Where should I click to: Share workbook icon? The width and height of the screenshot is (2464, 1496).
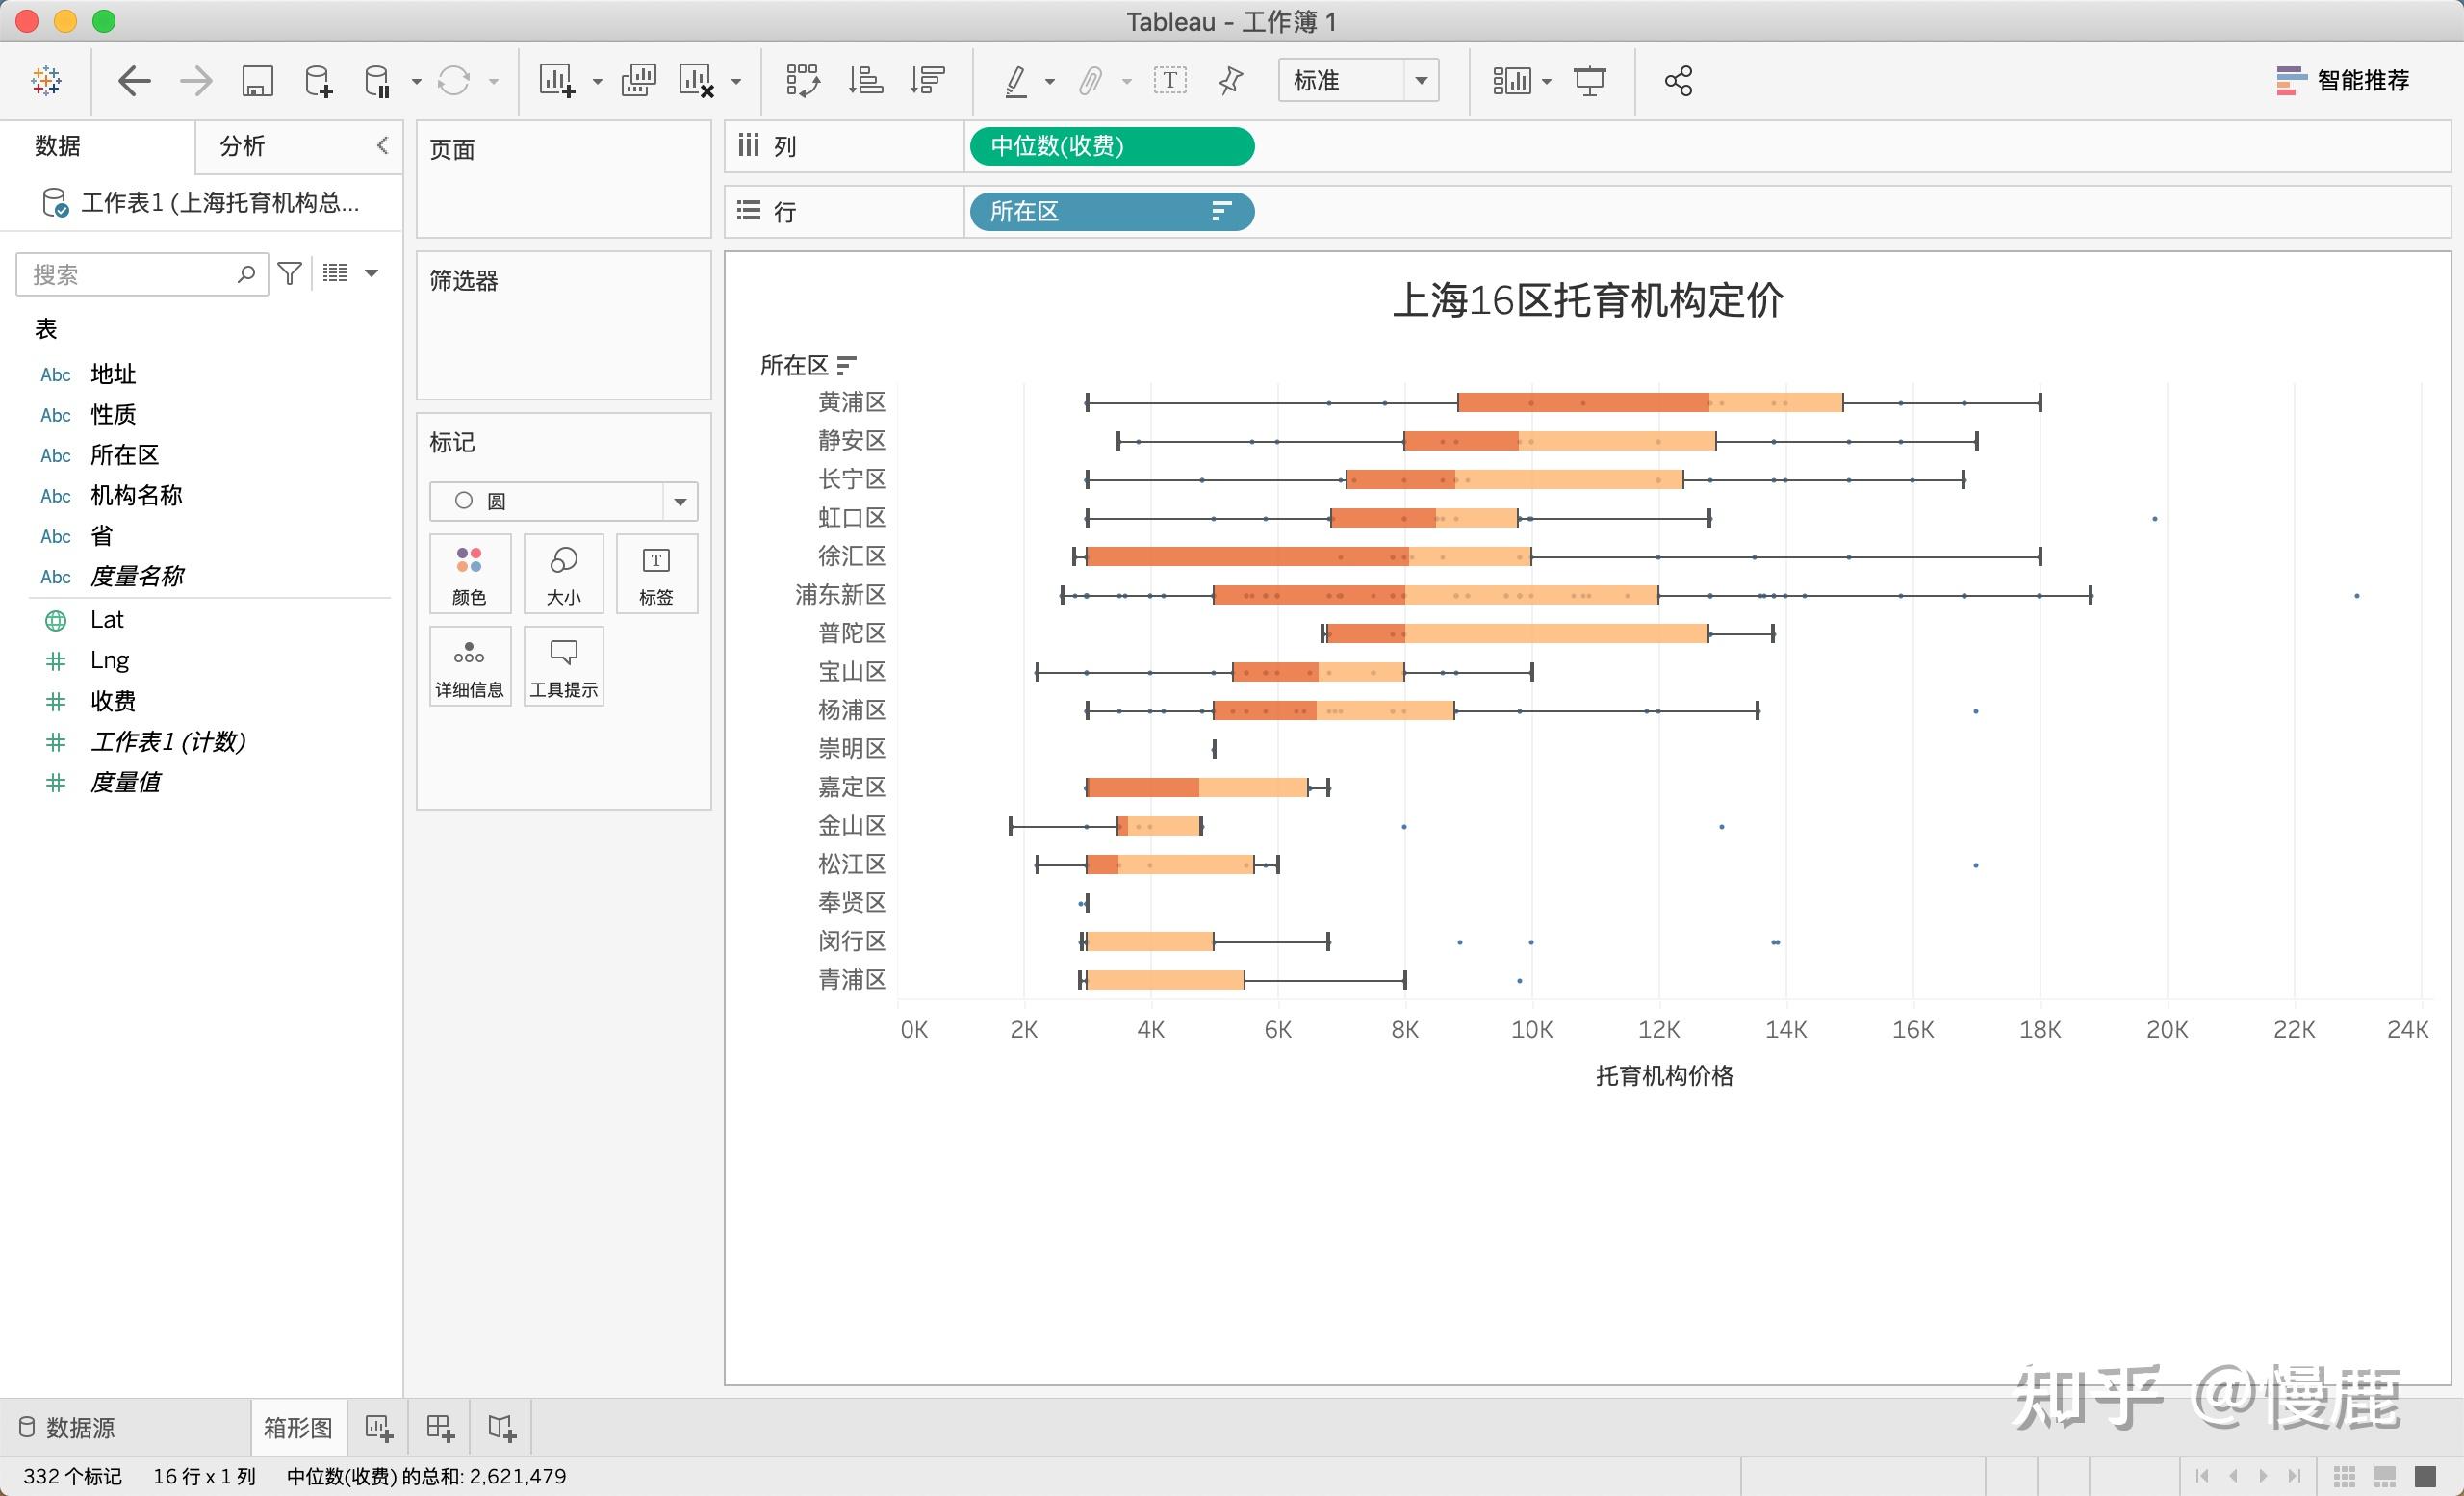[x=1678, y=80]
